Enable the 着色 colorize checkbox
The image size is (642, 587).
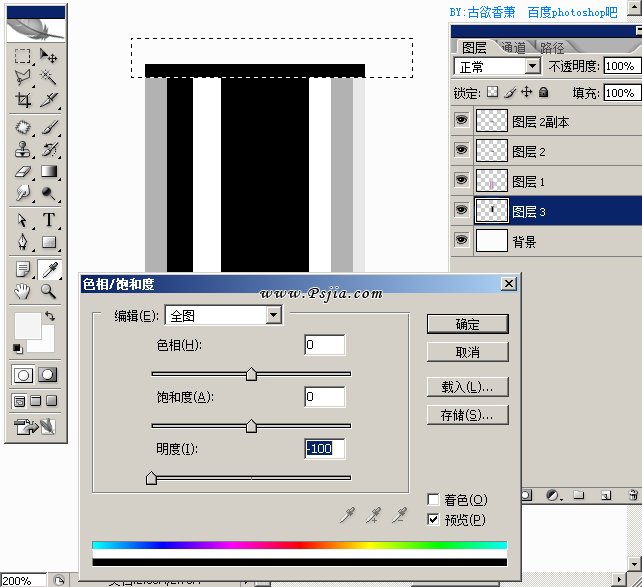(x=433, y=499)
